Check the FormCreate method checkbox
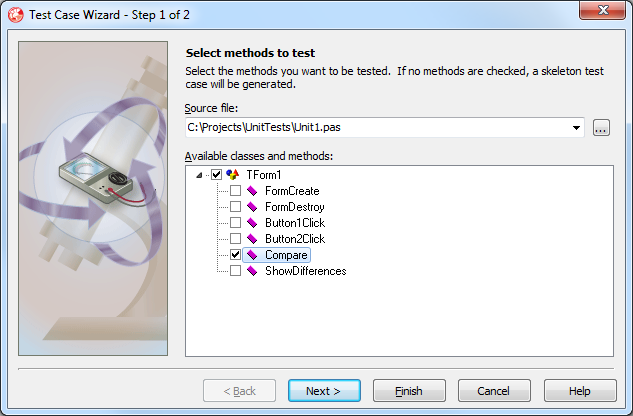 [235, 191]
